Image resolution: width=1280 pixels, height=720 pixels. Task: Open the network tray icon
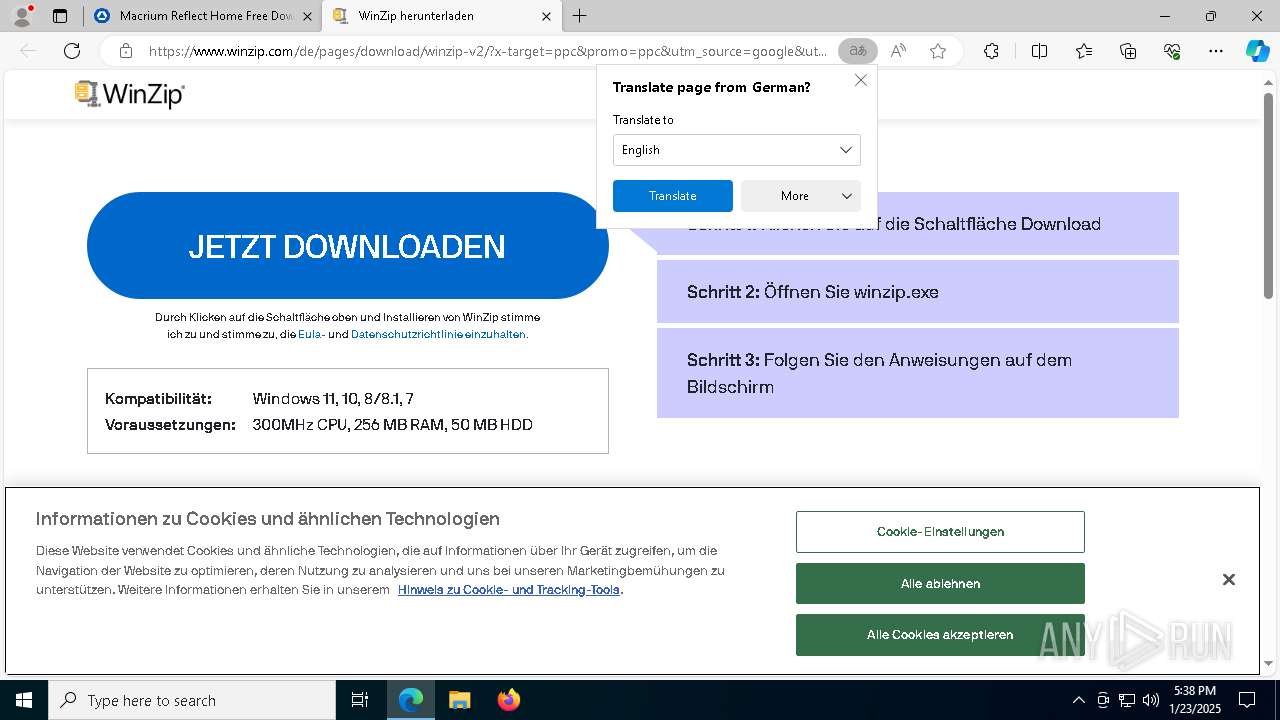(x=1127, y=700)
